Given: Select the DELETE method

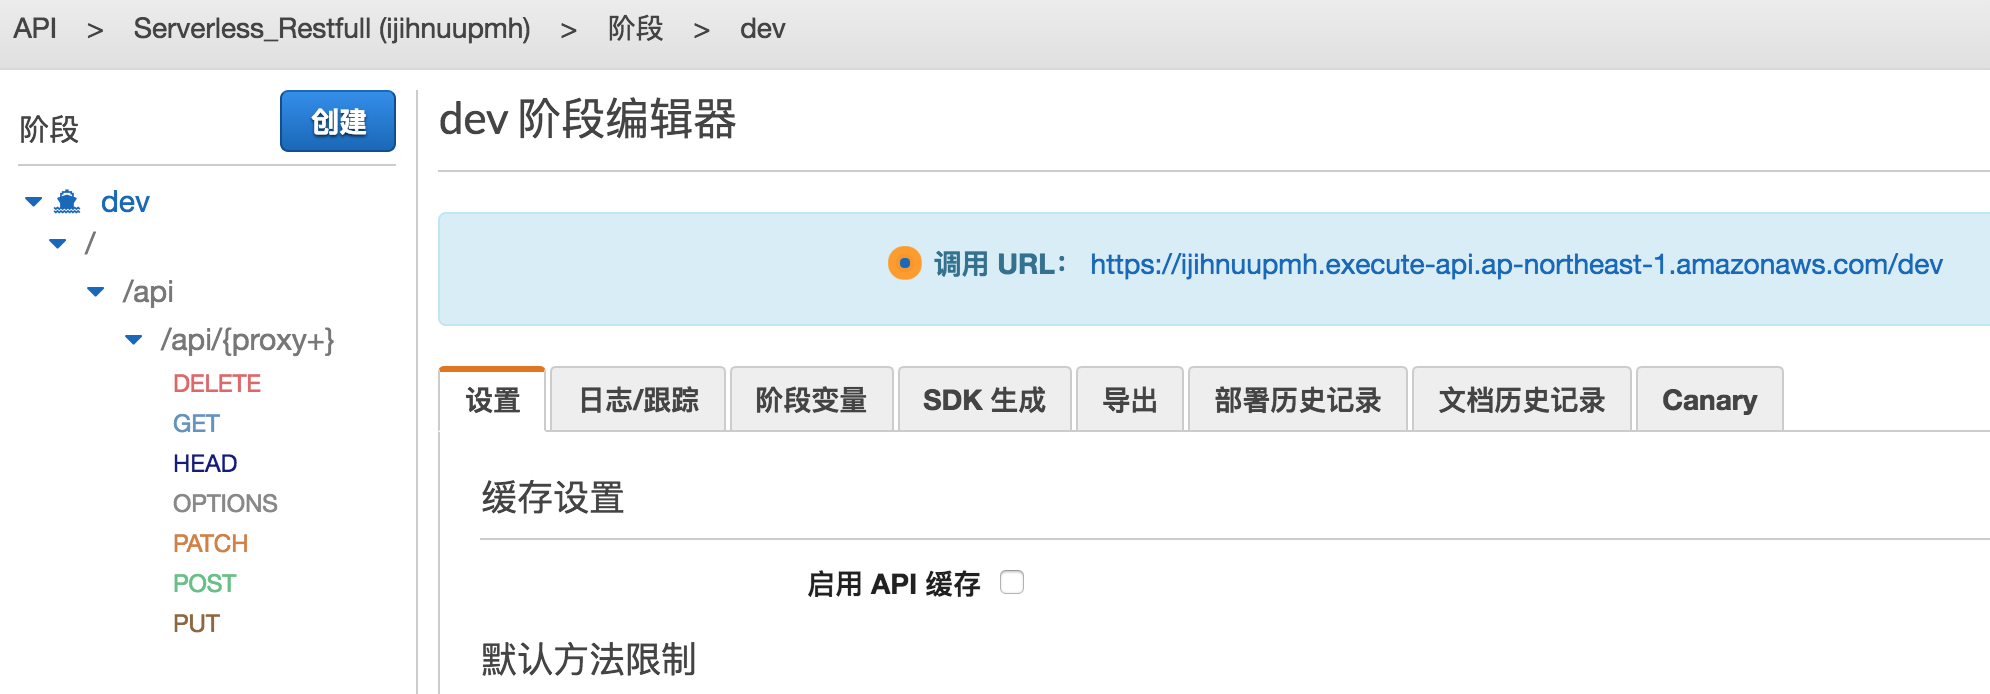Looking at the screenshot, I should (x=216, y=383).
